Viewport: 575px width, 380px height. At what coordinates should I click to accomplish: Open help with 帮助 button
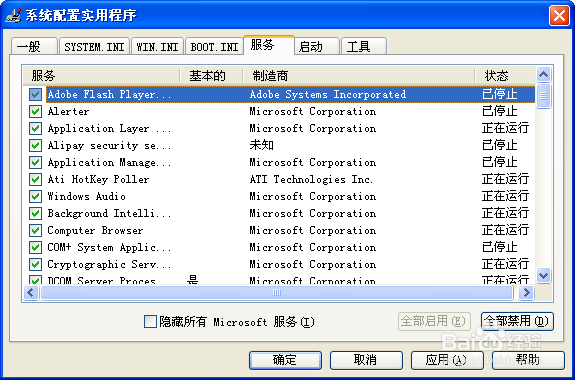tap(528, 360)
